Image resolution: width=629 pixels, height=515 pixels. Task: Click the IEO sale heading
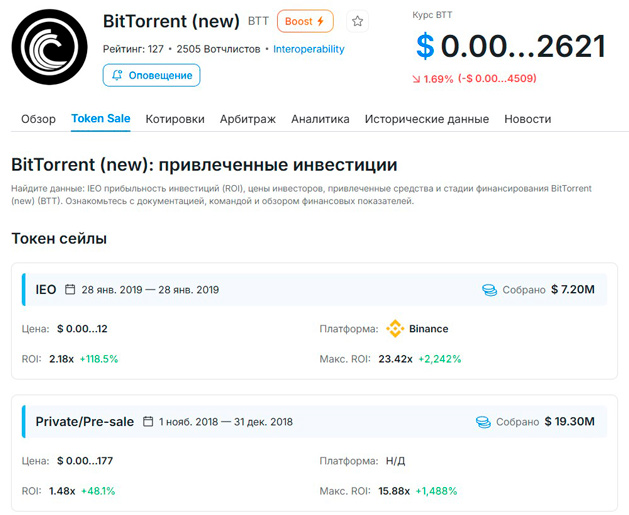click(46, 290)
